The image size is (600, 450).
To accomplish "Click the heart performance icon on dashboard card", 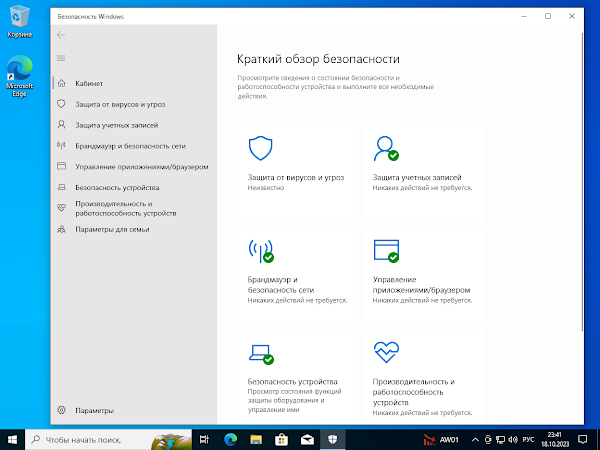I will (x=386, y=352).
